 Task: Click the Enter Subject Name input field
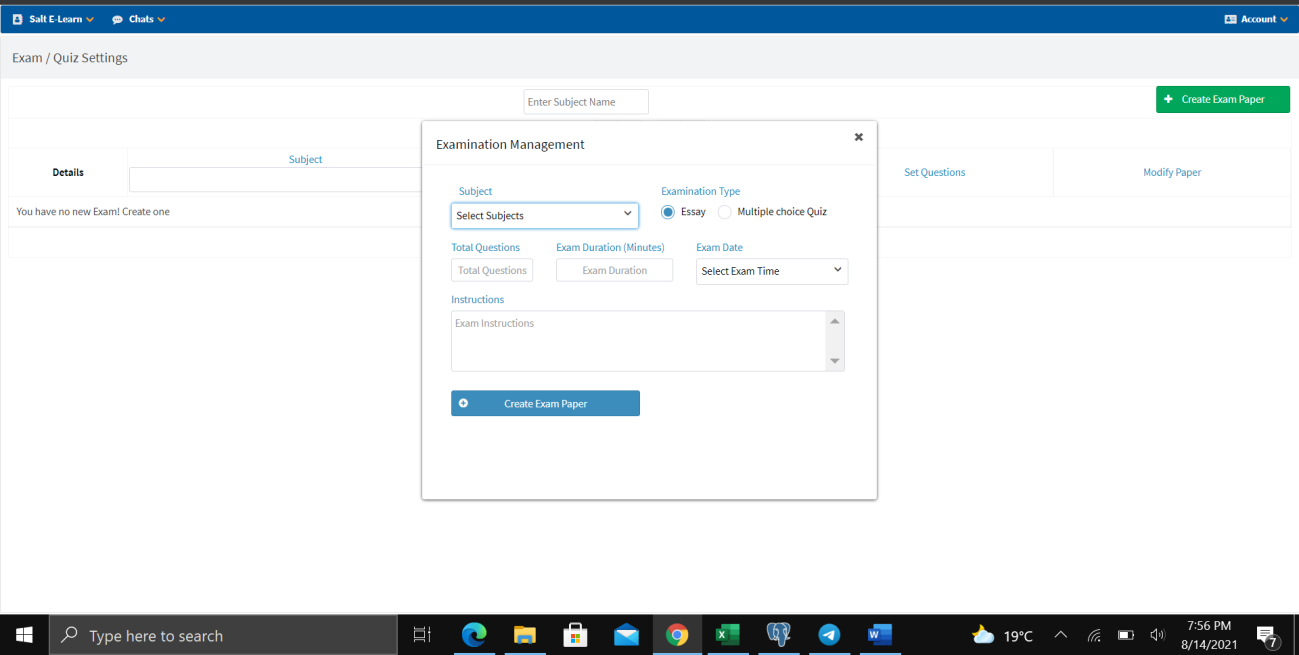(x=585, y=101)
